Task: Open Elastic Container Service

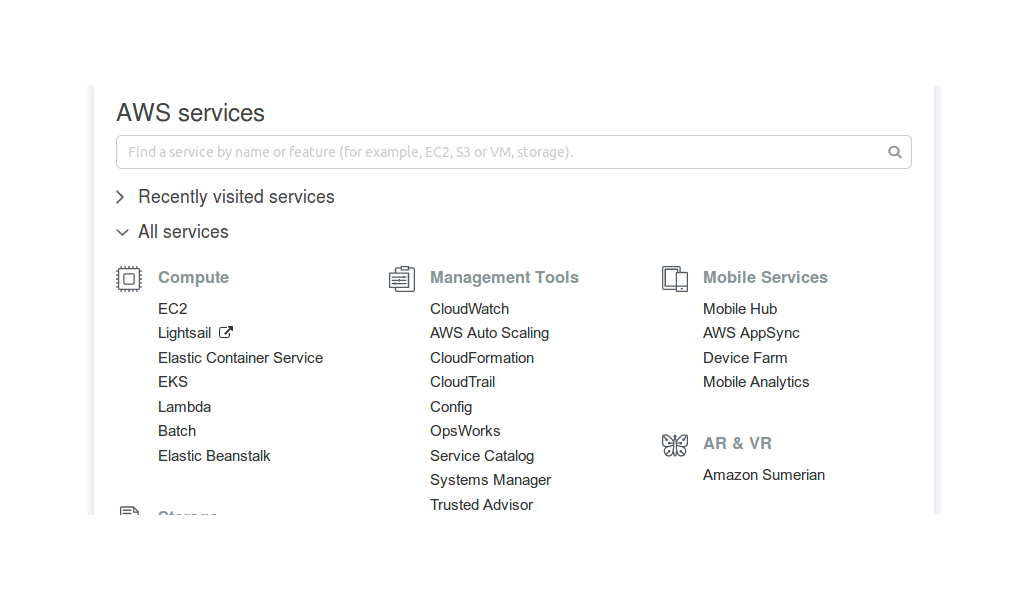Action: pyautogui.click(x=240, y=358)
